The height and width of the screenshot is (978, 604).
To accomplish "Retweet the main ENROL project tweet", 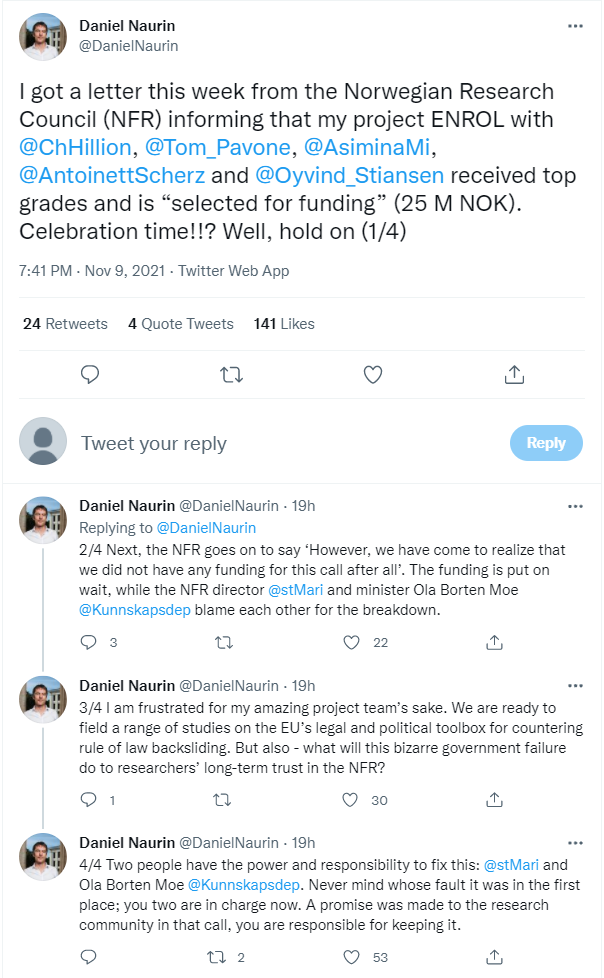I will [x=230, y=374].
